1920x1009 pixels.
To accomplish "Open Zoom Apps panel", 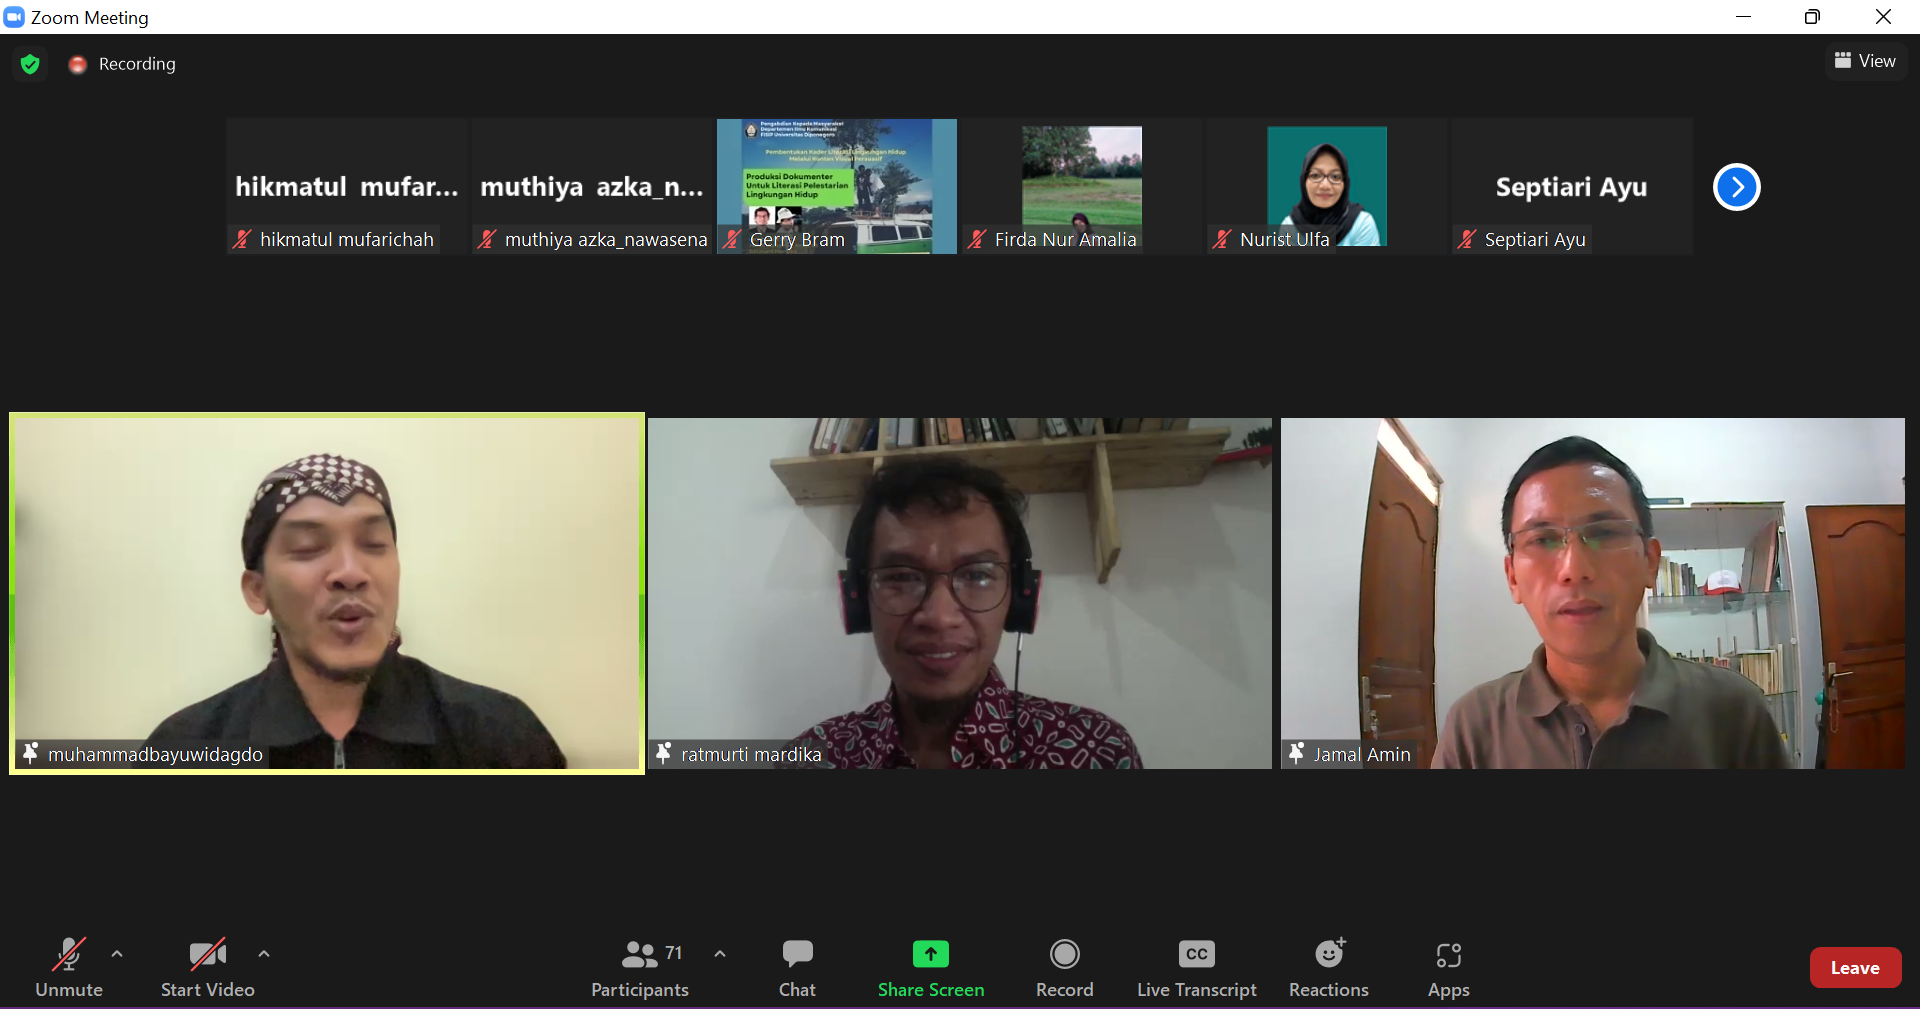I will 1448,967.
